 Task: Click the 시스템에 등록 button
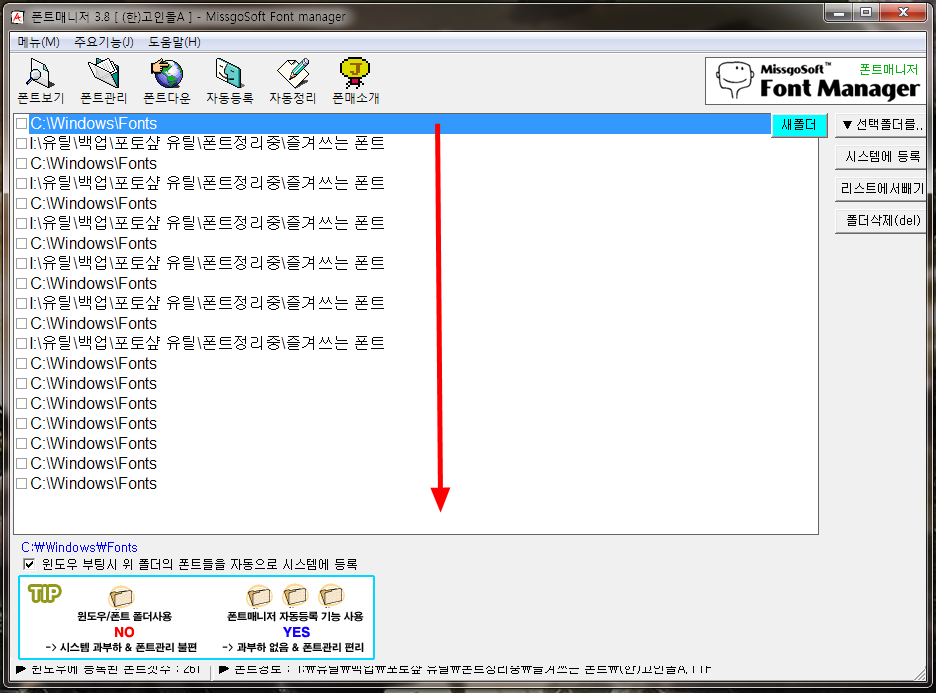[881, 157]
